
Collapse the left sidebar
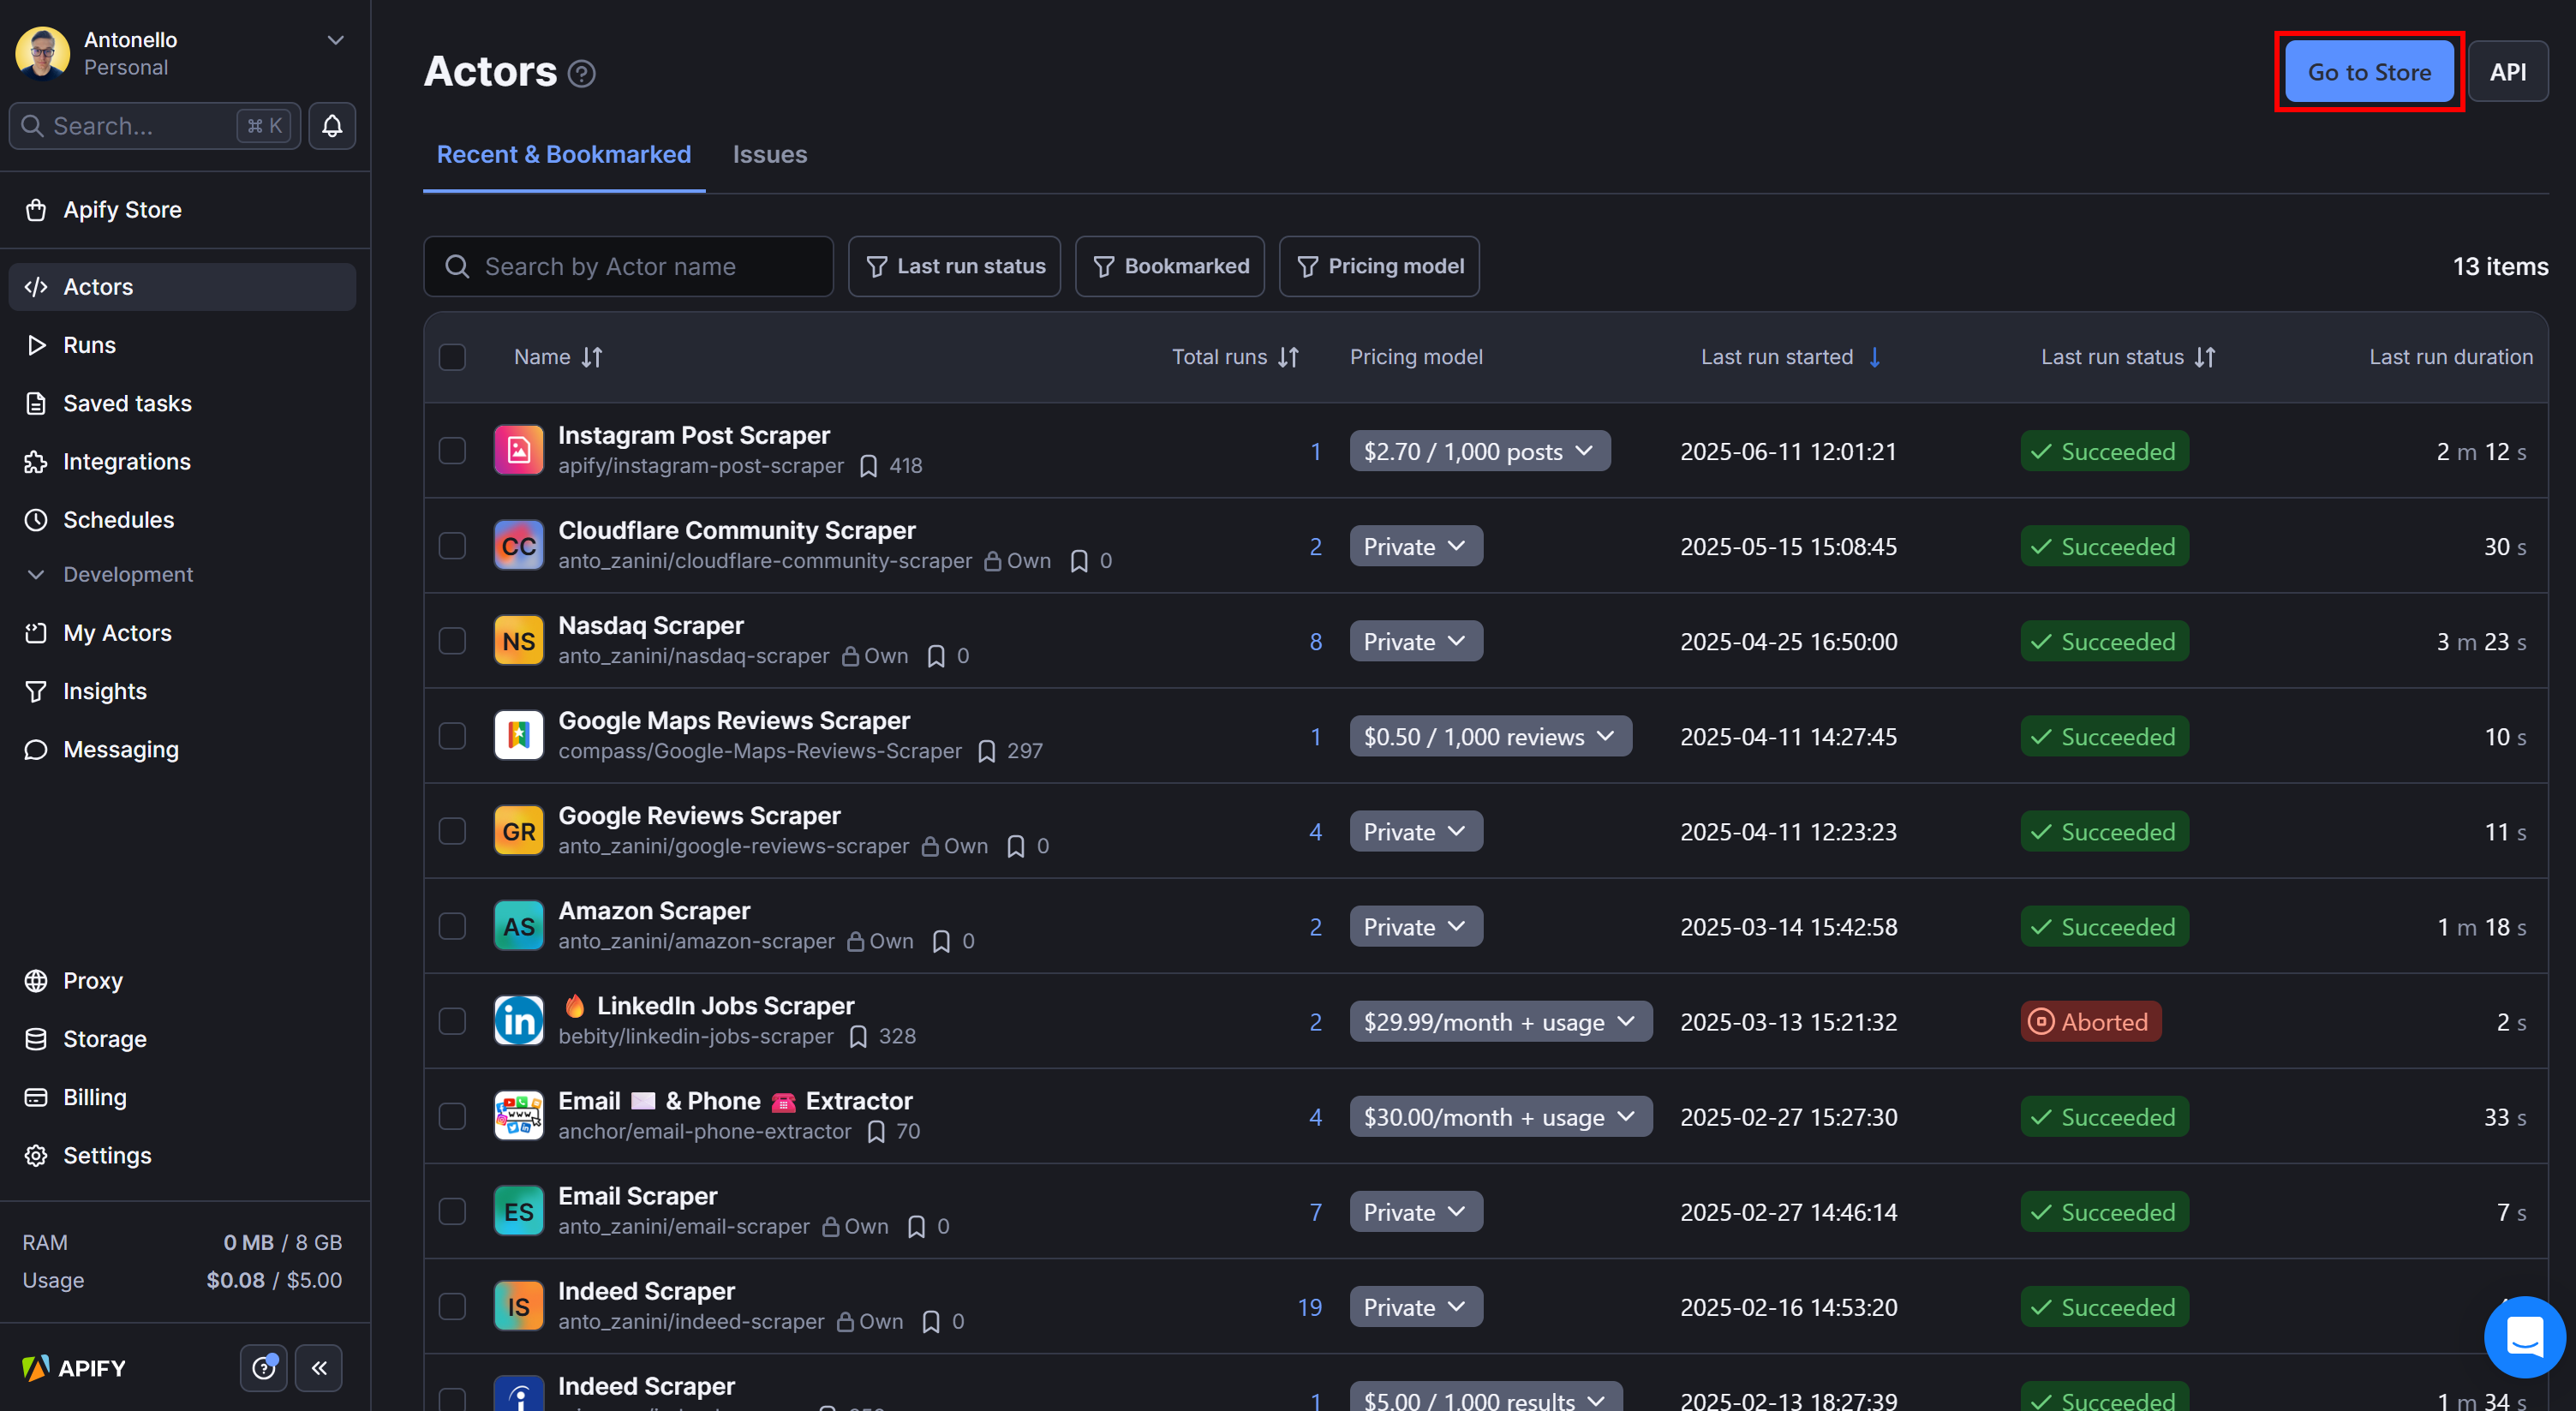(x=318, y=1367)
